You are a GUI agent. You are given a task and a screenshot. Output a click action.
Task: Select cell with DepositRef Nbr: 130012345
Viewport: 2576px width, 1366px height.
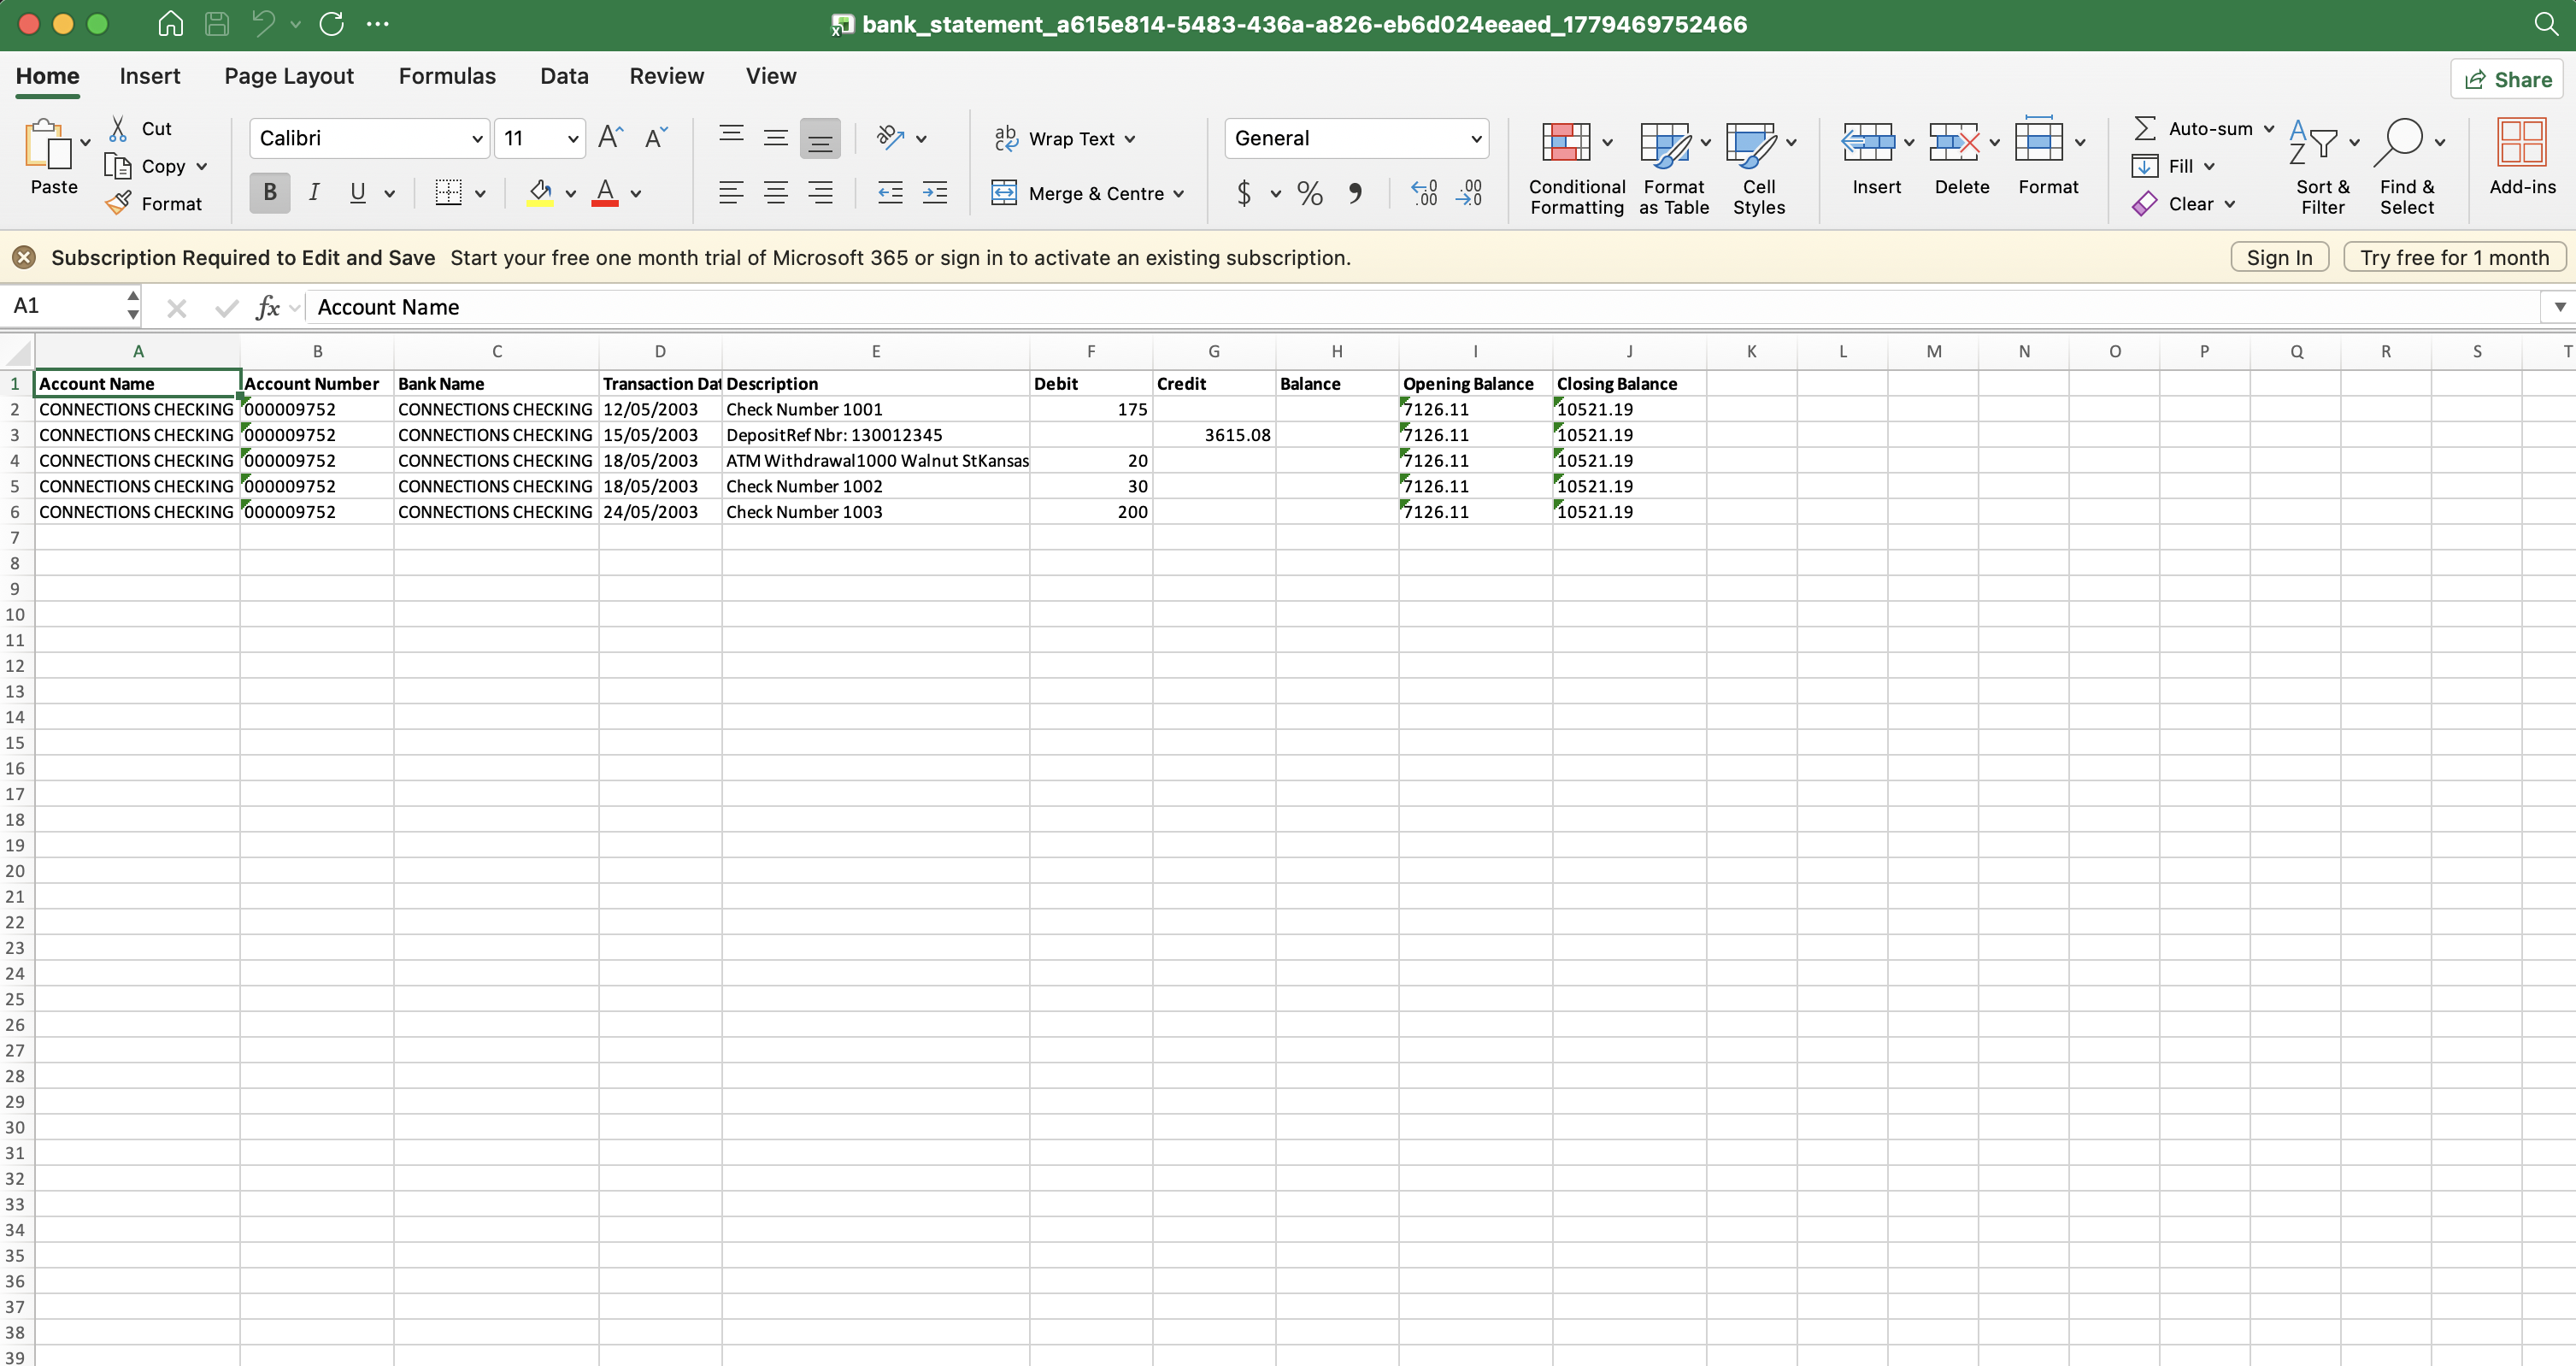875,435
